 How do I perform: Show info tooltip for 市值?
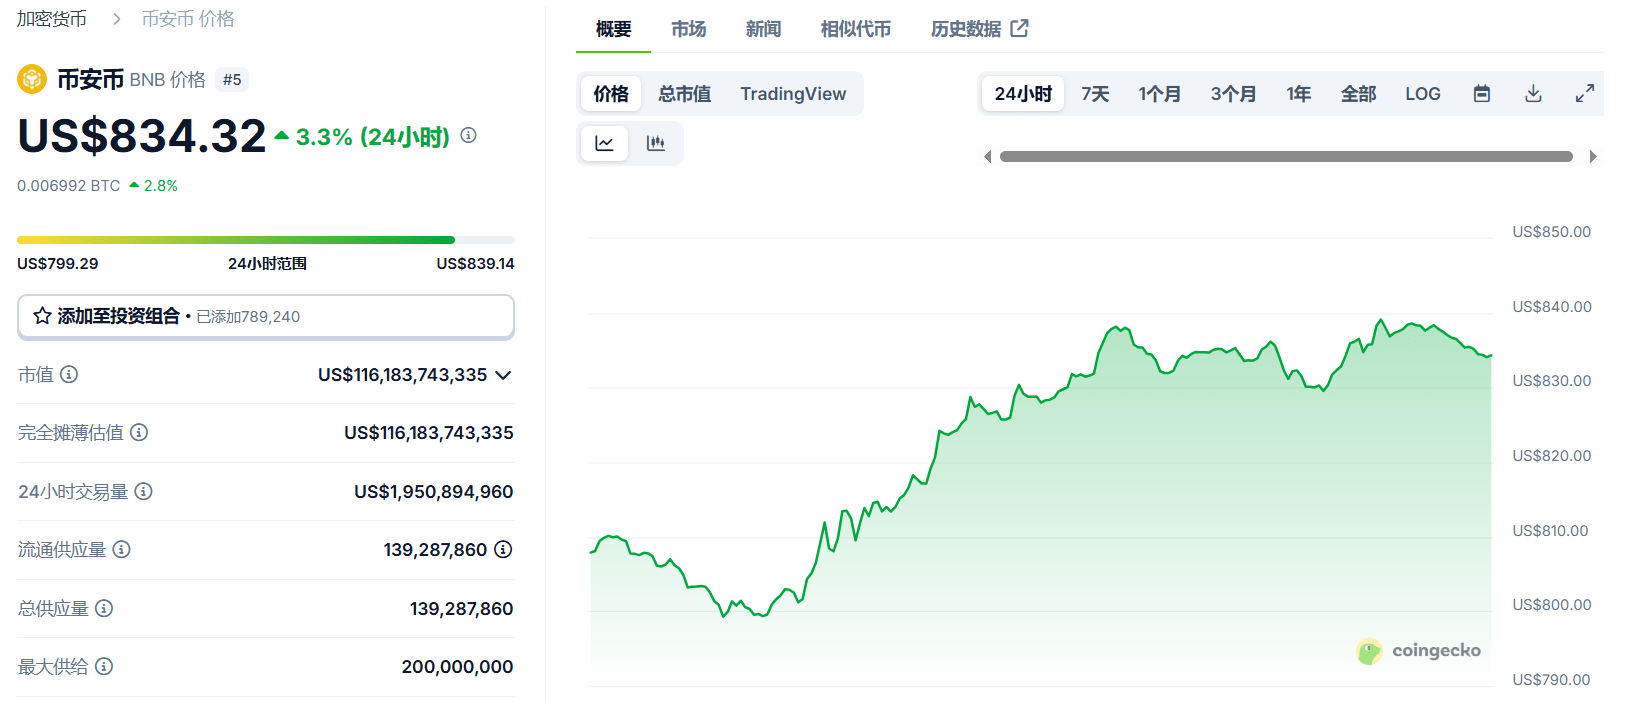click(69, 374)
